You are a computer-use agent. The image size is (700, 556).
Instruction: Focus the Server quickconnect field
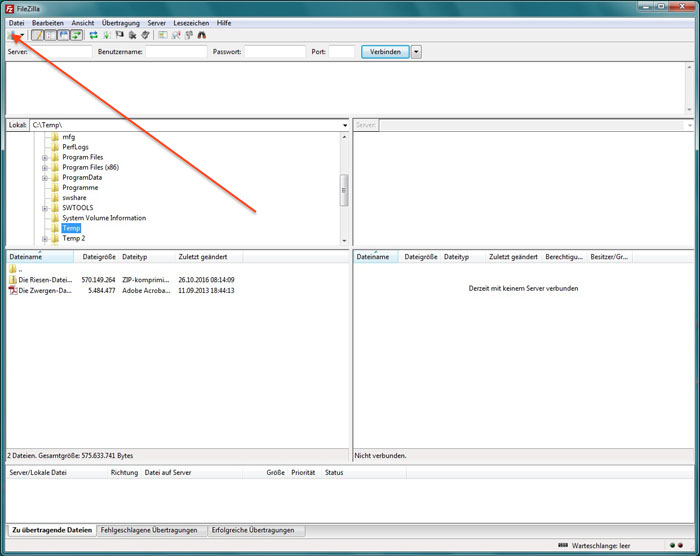coord(60,52)
